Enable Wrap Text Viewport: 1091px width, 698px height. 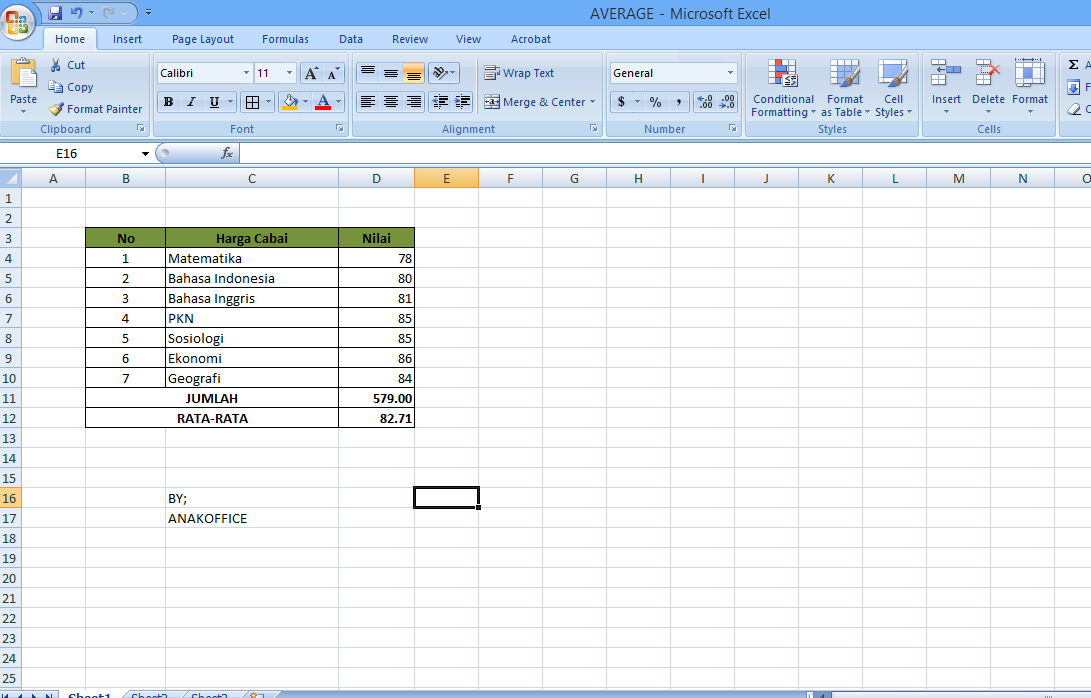519,72
